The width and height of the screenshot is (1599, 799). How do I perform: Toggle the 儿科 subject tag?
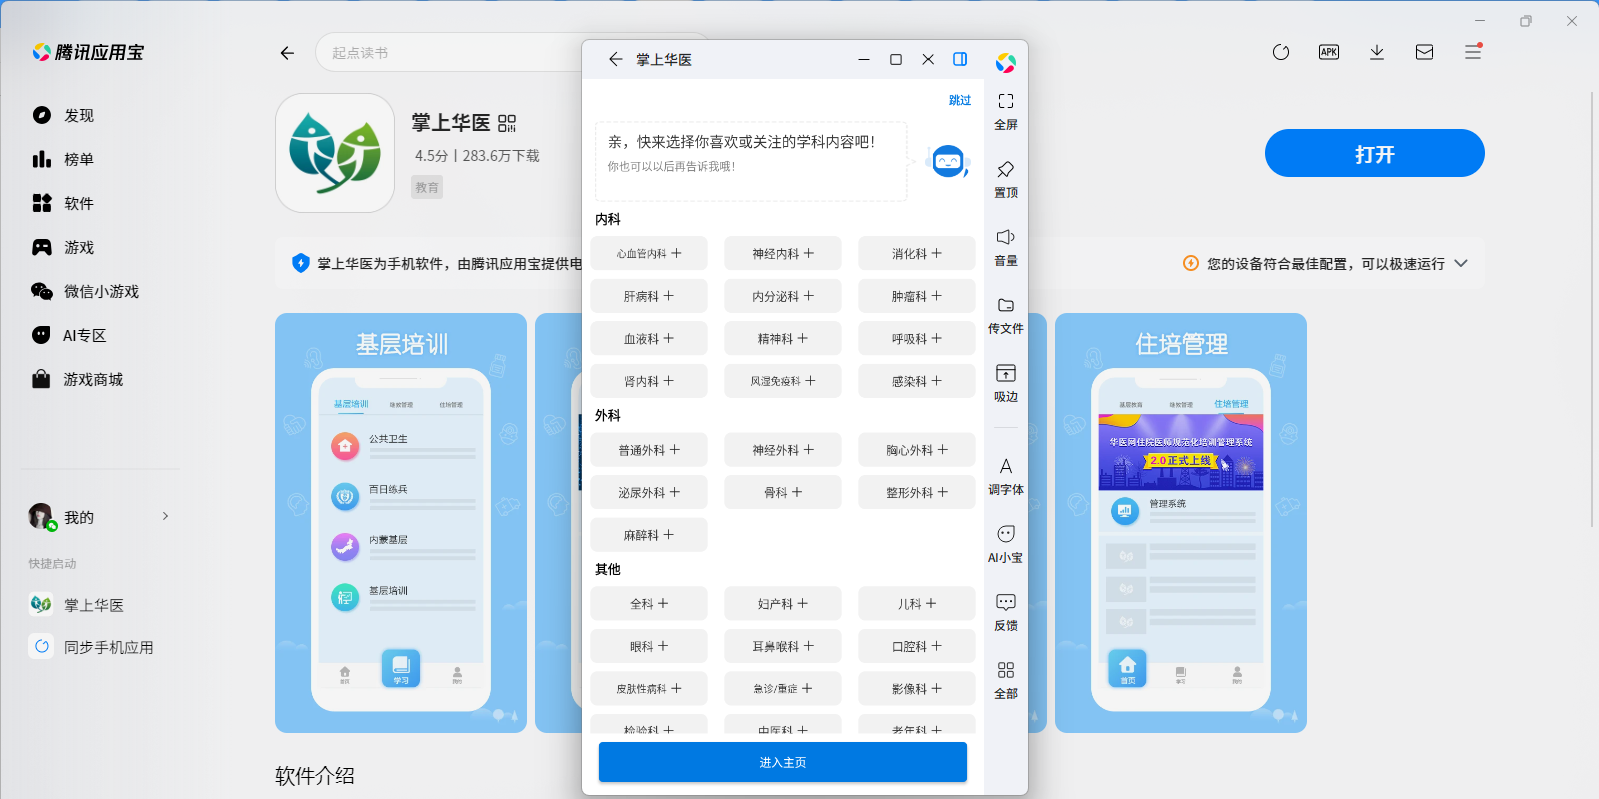[917, 604]
